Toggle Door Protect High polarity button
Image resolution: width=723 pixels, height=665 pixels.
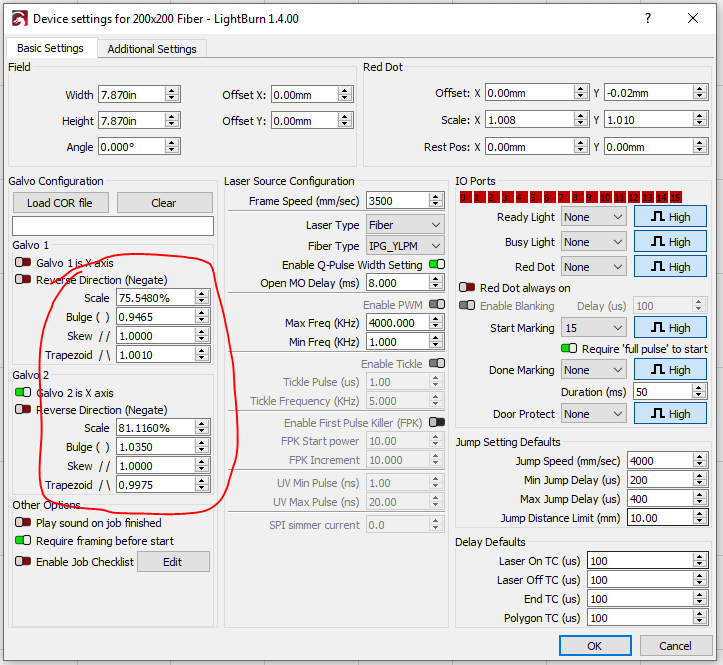(x=670, y=414)
